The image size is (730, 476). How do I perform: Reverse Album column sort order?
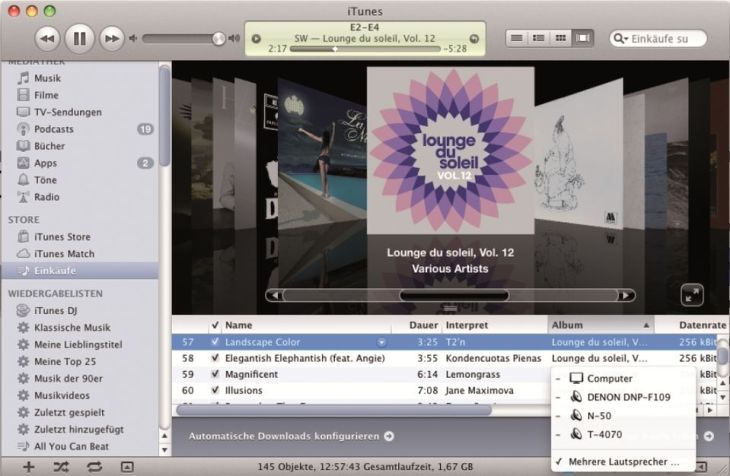(x=601, y=325)
